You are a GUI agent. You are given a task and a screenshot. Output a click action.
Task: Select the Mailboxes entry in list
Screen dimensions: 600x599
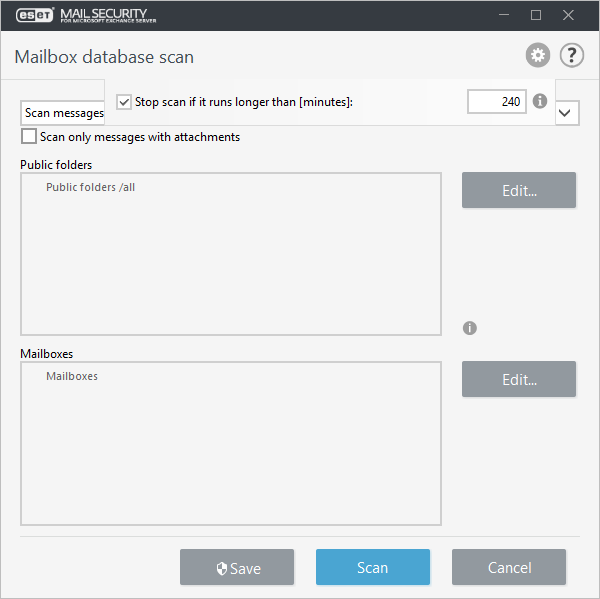pyautogui.click(x=72, y=376)
